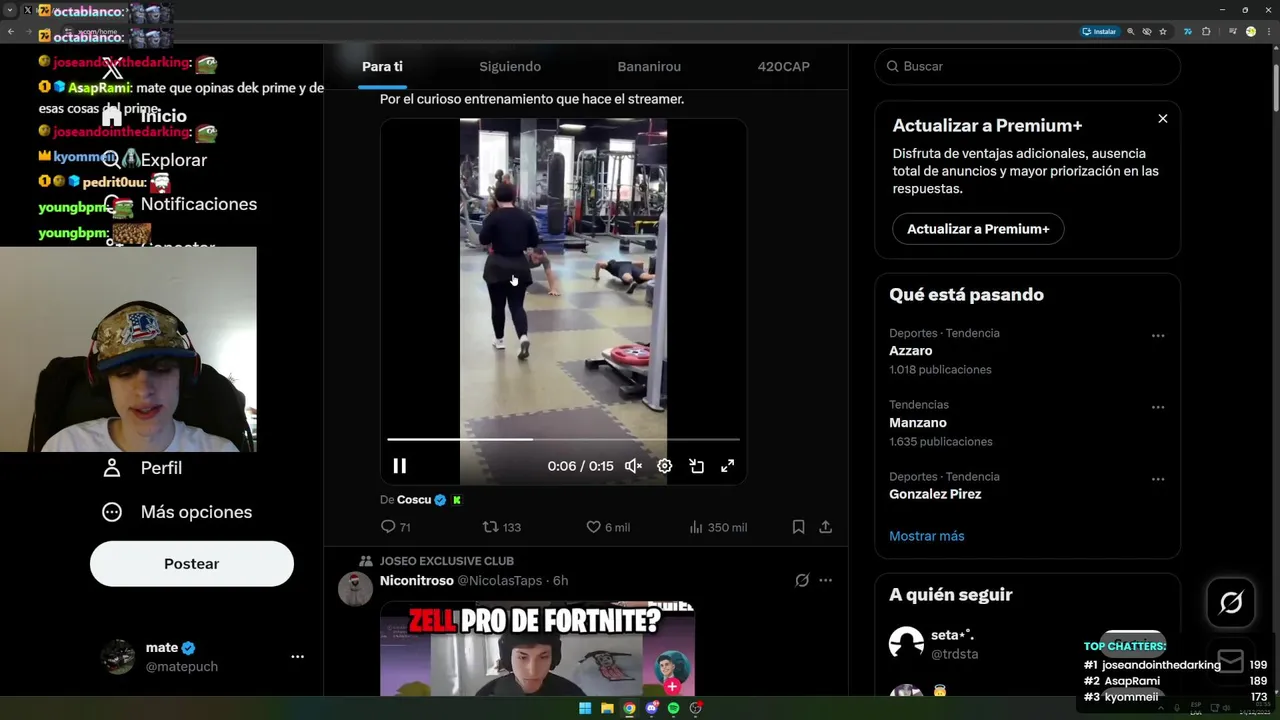Pause the playing video
The image size is (1280, 720).
(x=399, y=466)
